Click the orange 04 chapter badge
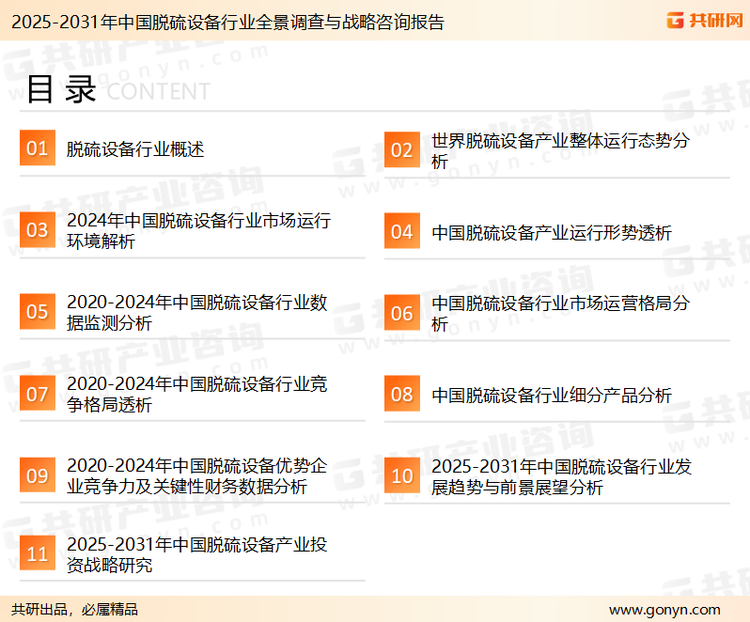The image size is (750, 622). 402,231
